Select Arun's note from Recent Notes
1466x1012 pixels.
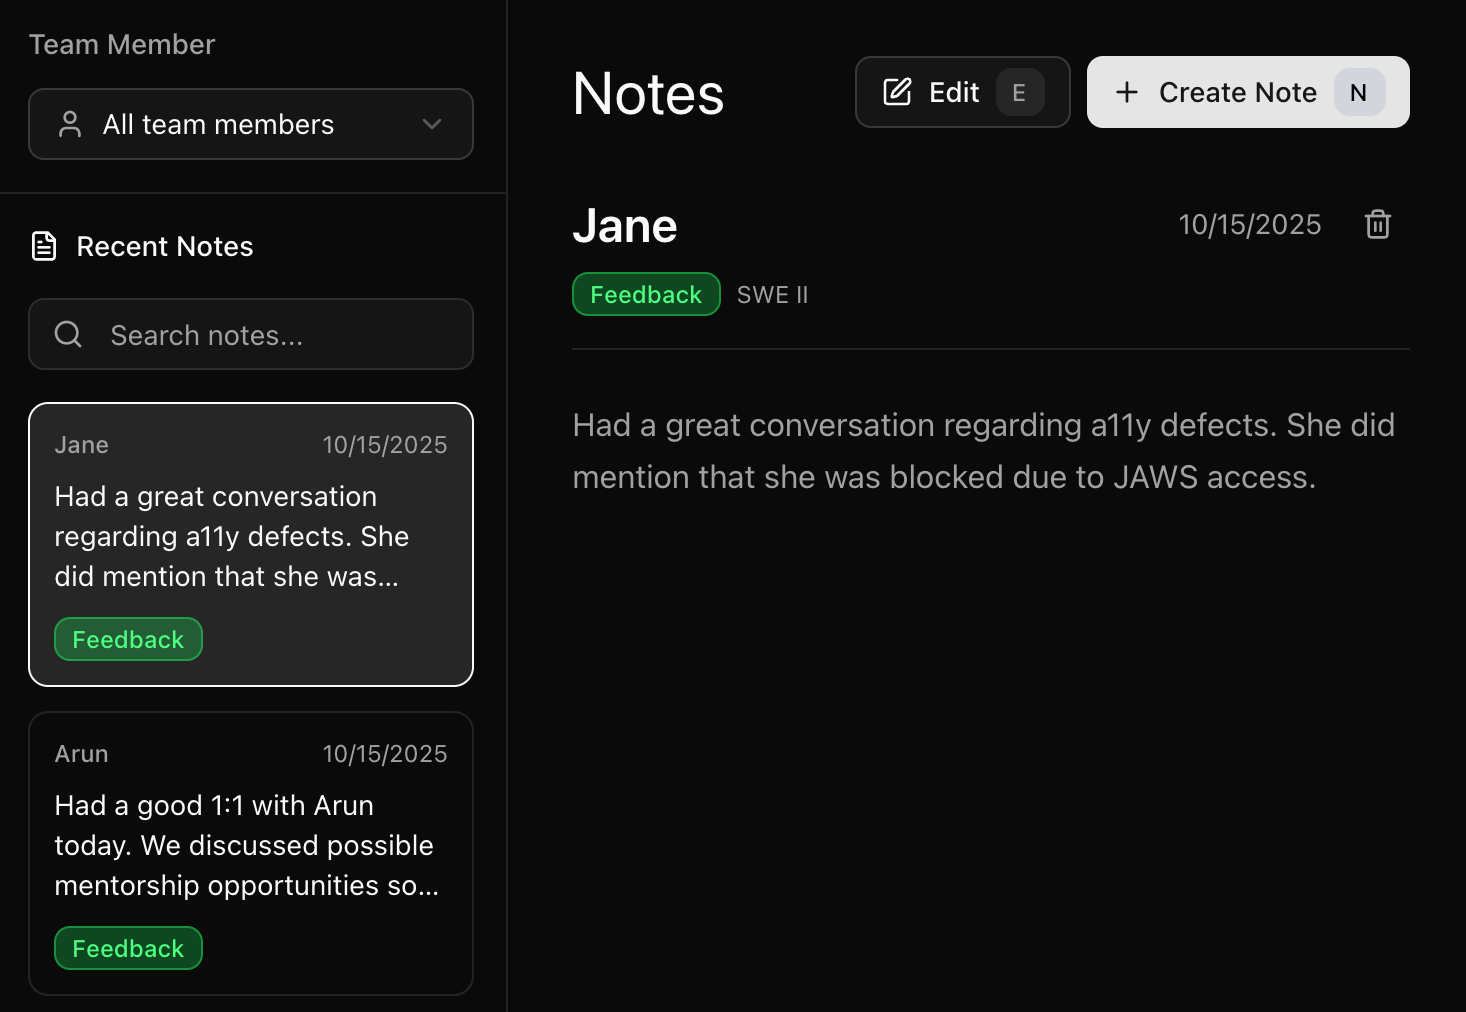(251, 853)
